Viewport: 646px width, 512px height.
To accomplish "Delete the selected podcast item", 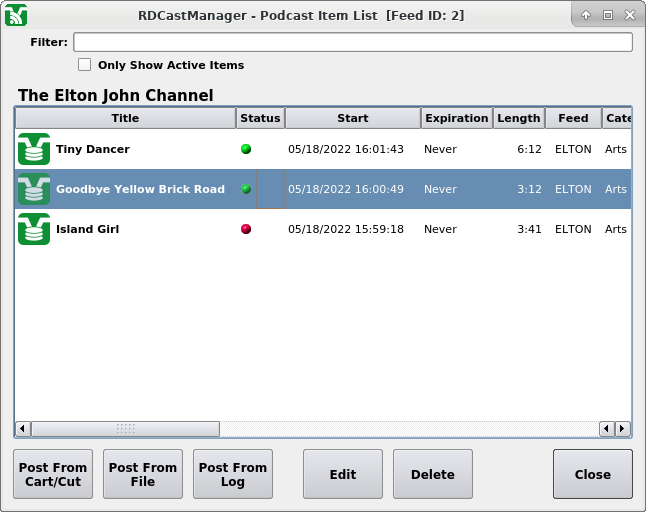I will click(x=433, y=474).
